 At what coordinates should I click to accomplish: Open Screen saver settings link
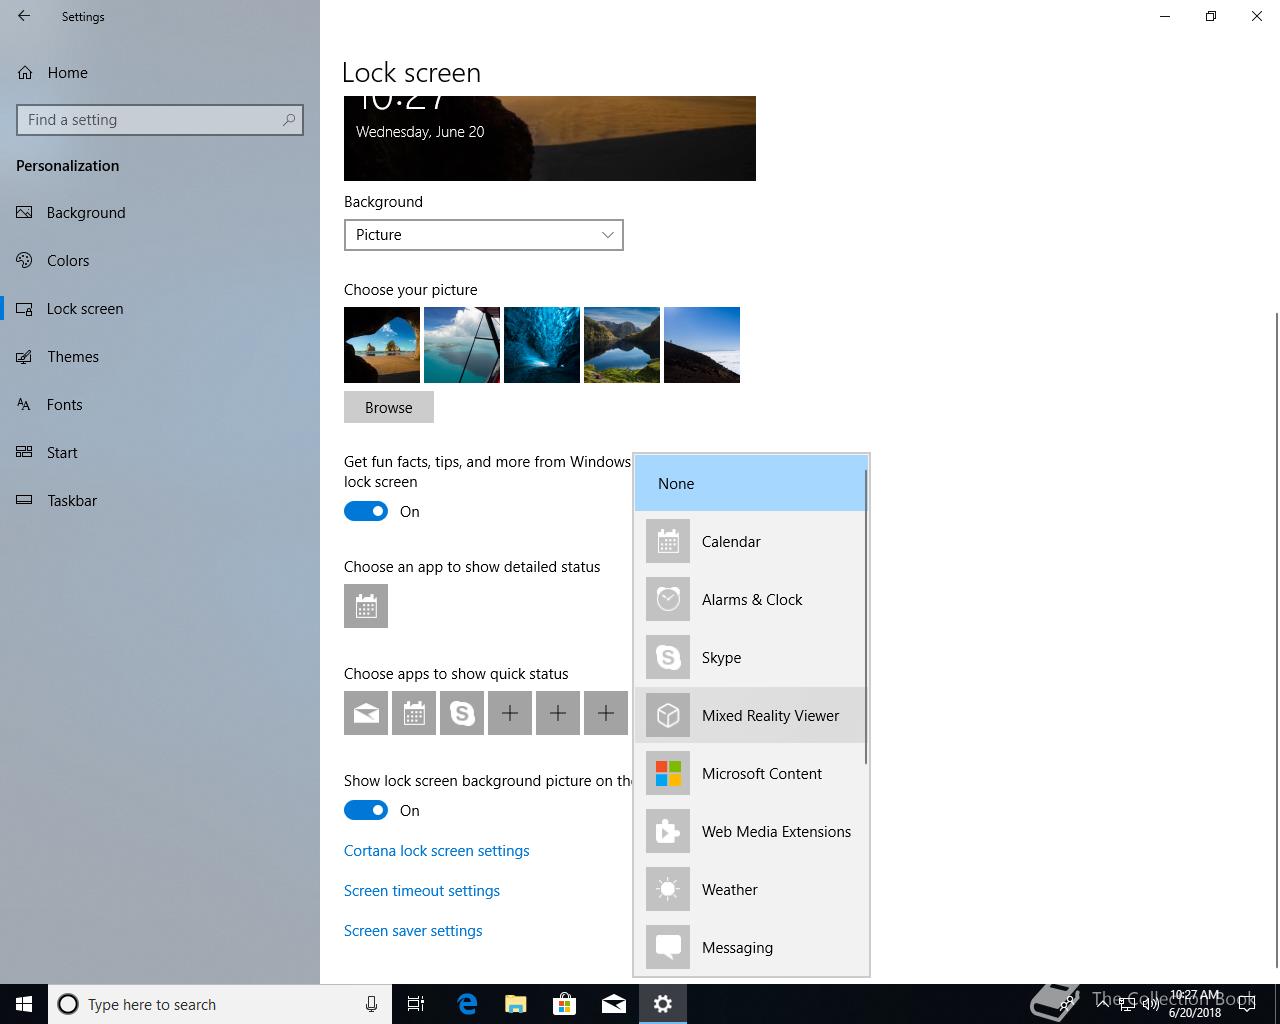click(413, 931)
